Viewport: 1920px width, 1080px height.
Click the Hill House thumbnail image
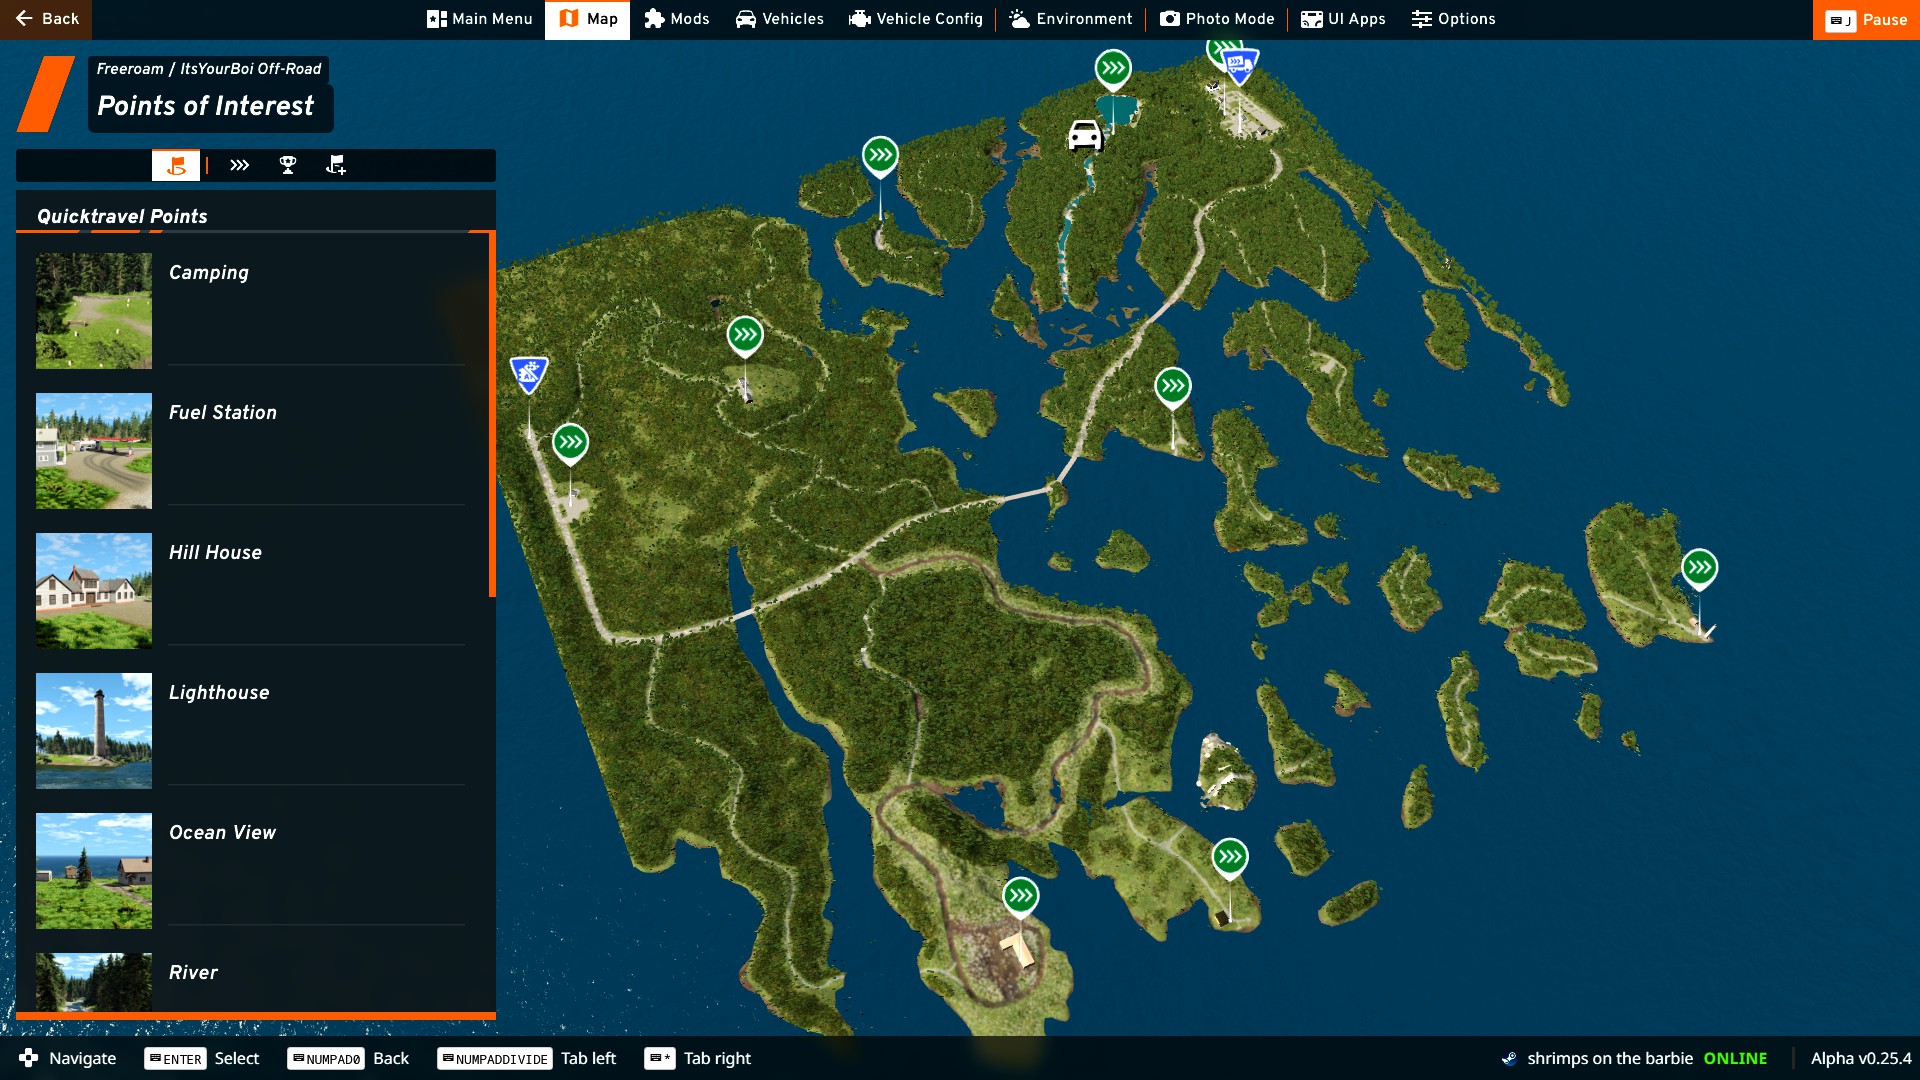pyautogui.click(x=94, y=591)
